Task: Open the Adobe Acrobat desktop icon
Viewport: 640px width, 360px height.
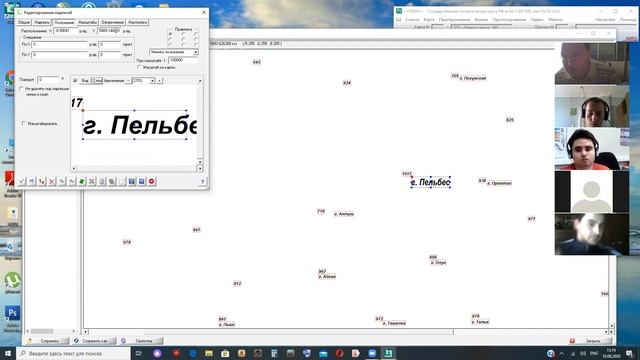Action: pyautogui.click(x=10, y=180)
